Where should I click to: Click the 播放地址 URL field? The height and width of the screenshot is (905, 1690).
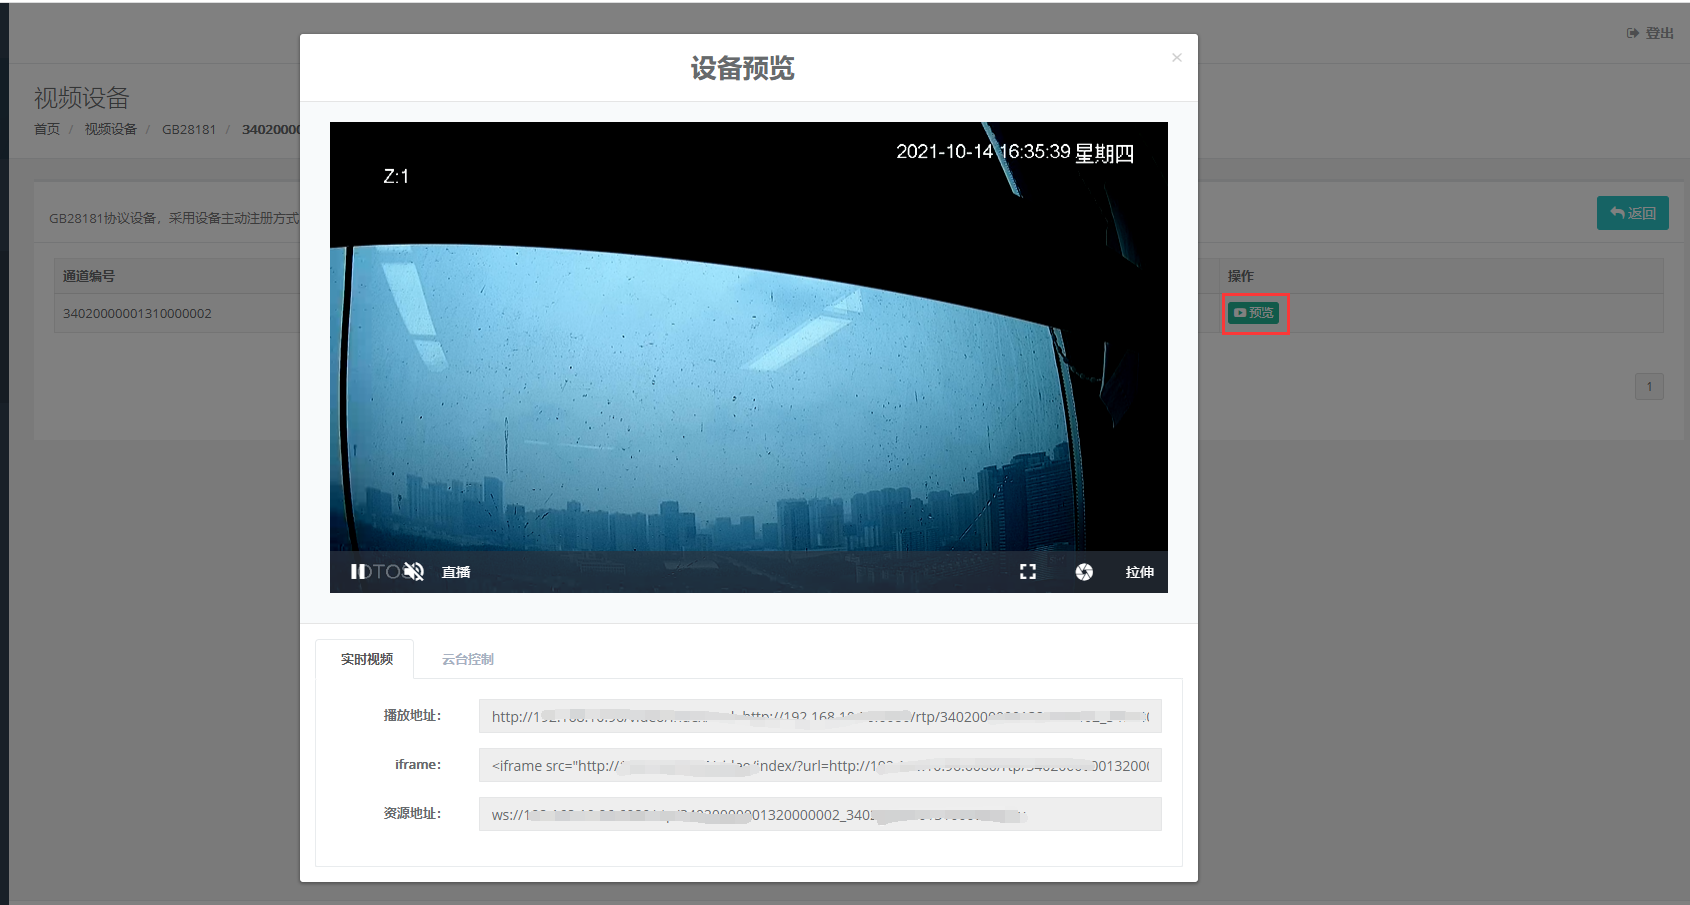tap(819, 716)
